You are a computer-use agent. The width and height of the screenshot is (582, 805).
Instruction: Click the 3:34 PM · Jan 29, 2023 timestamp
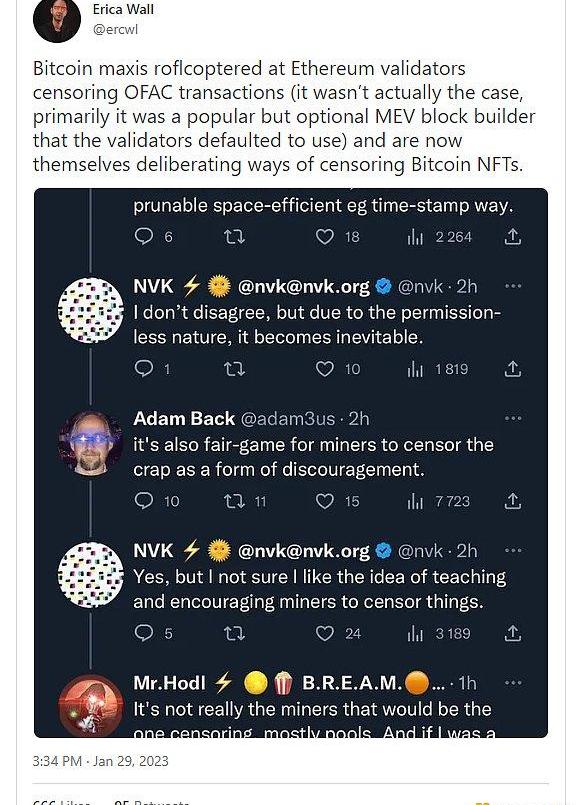(101, 761)
